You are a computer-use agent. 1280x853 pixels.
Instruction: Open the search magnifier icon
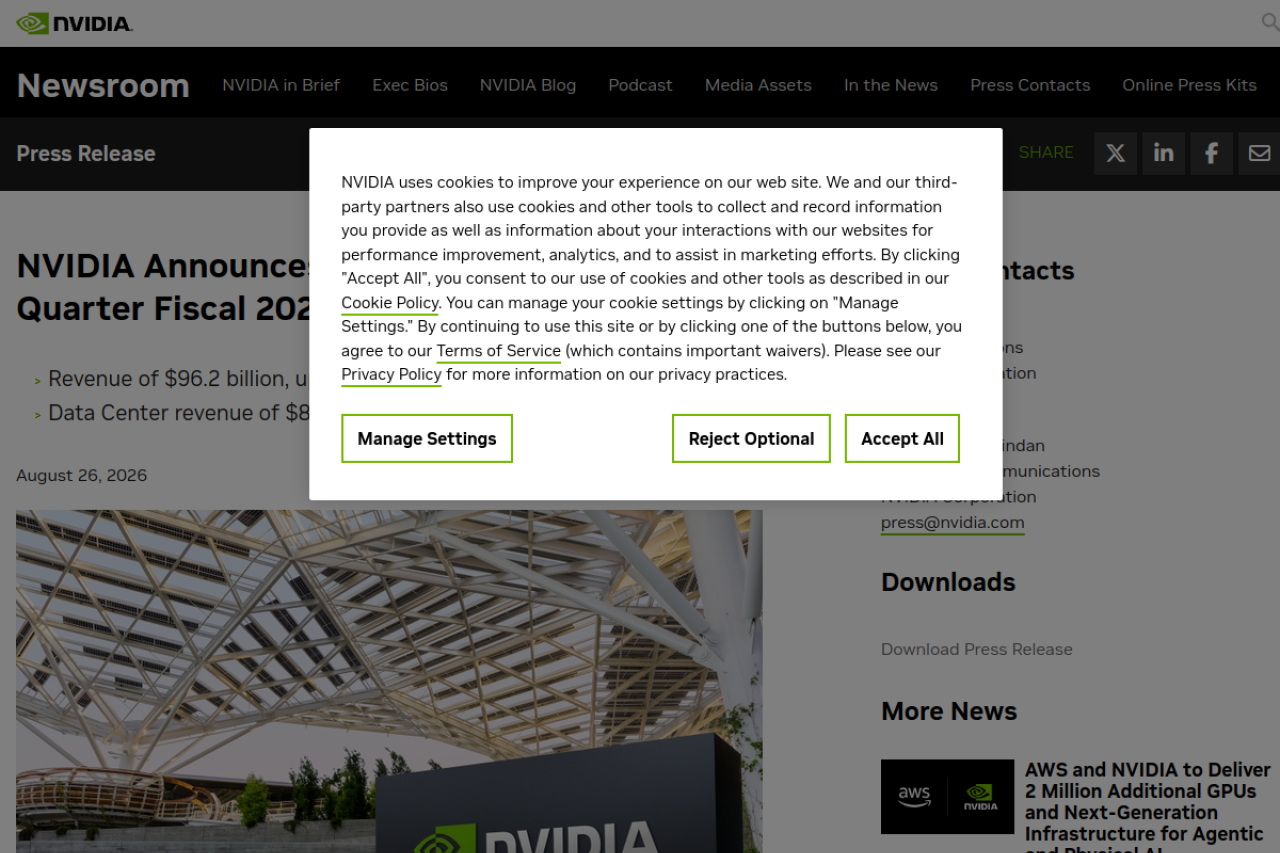tap(1270, 22)
